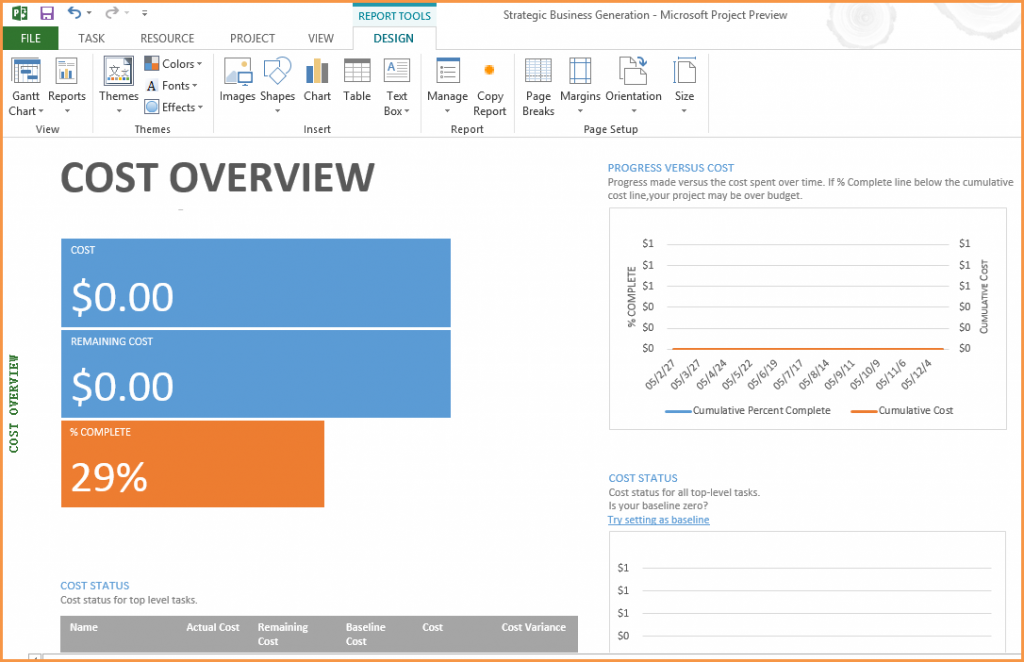The image size is (1024, 662).
Task: Insert a Table into the report
Action: coord(357,71)
